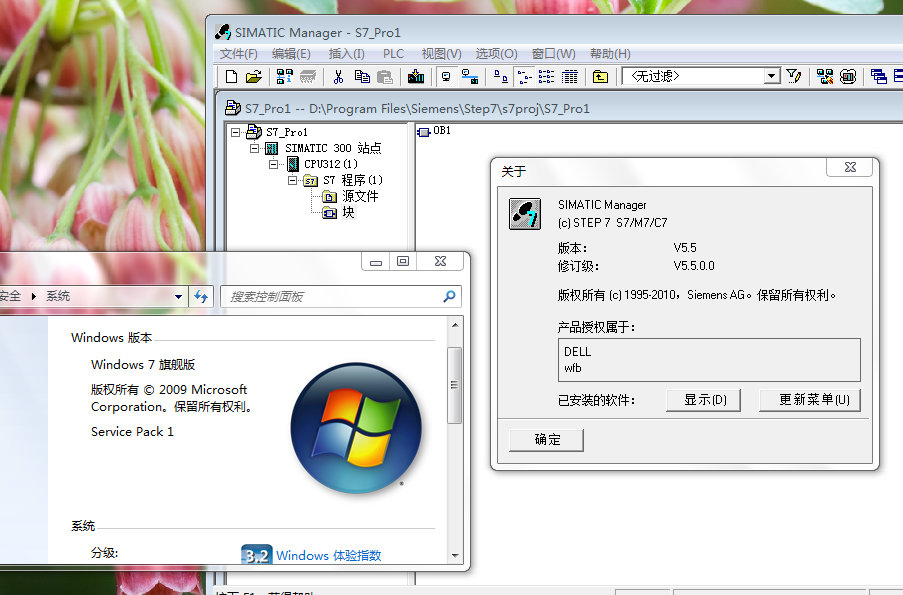This screenshot has height=595, width=903.
Task: Click the Open Project folder icon
Action: 254,76
